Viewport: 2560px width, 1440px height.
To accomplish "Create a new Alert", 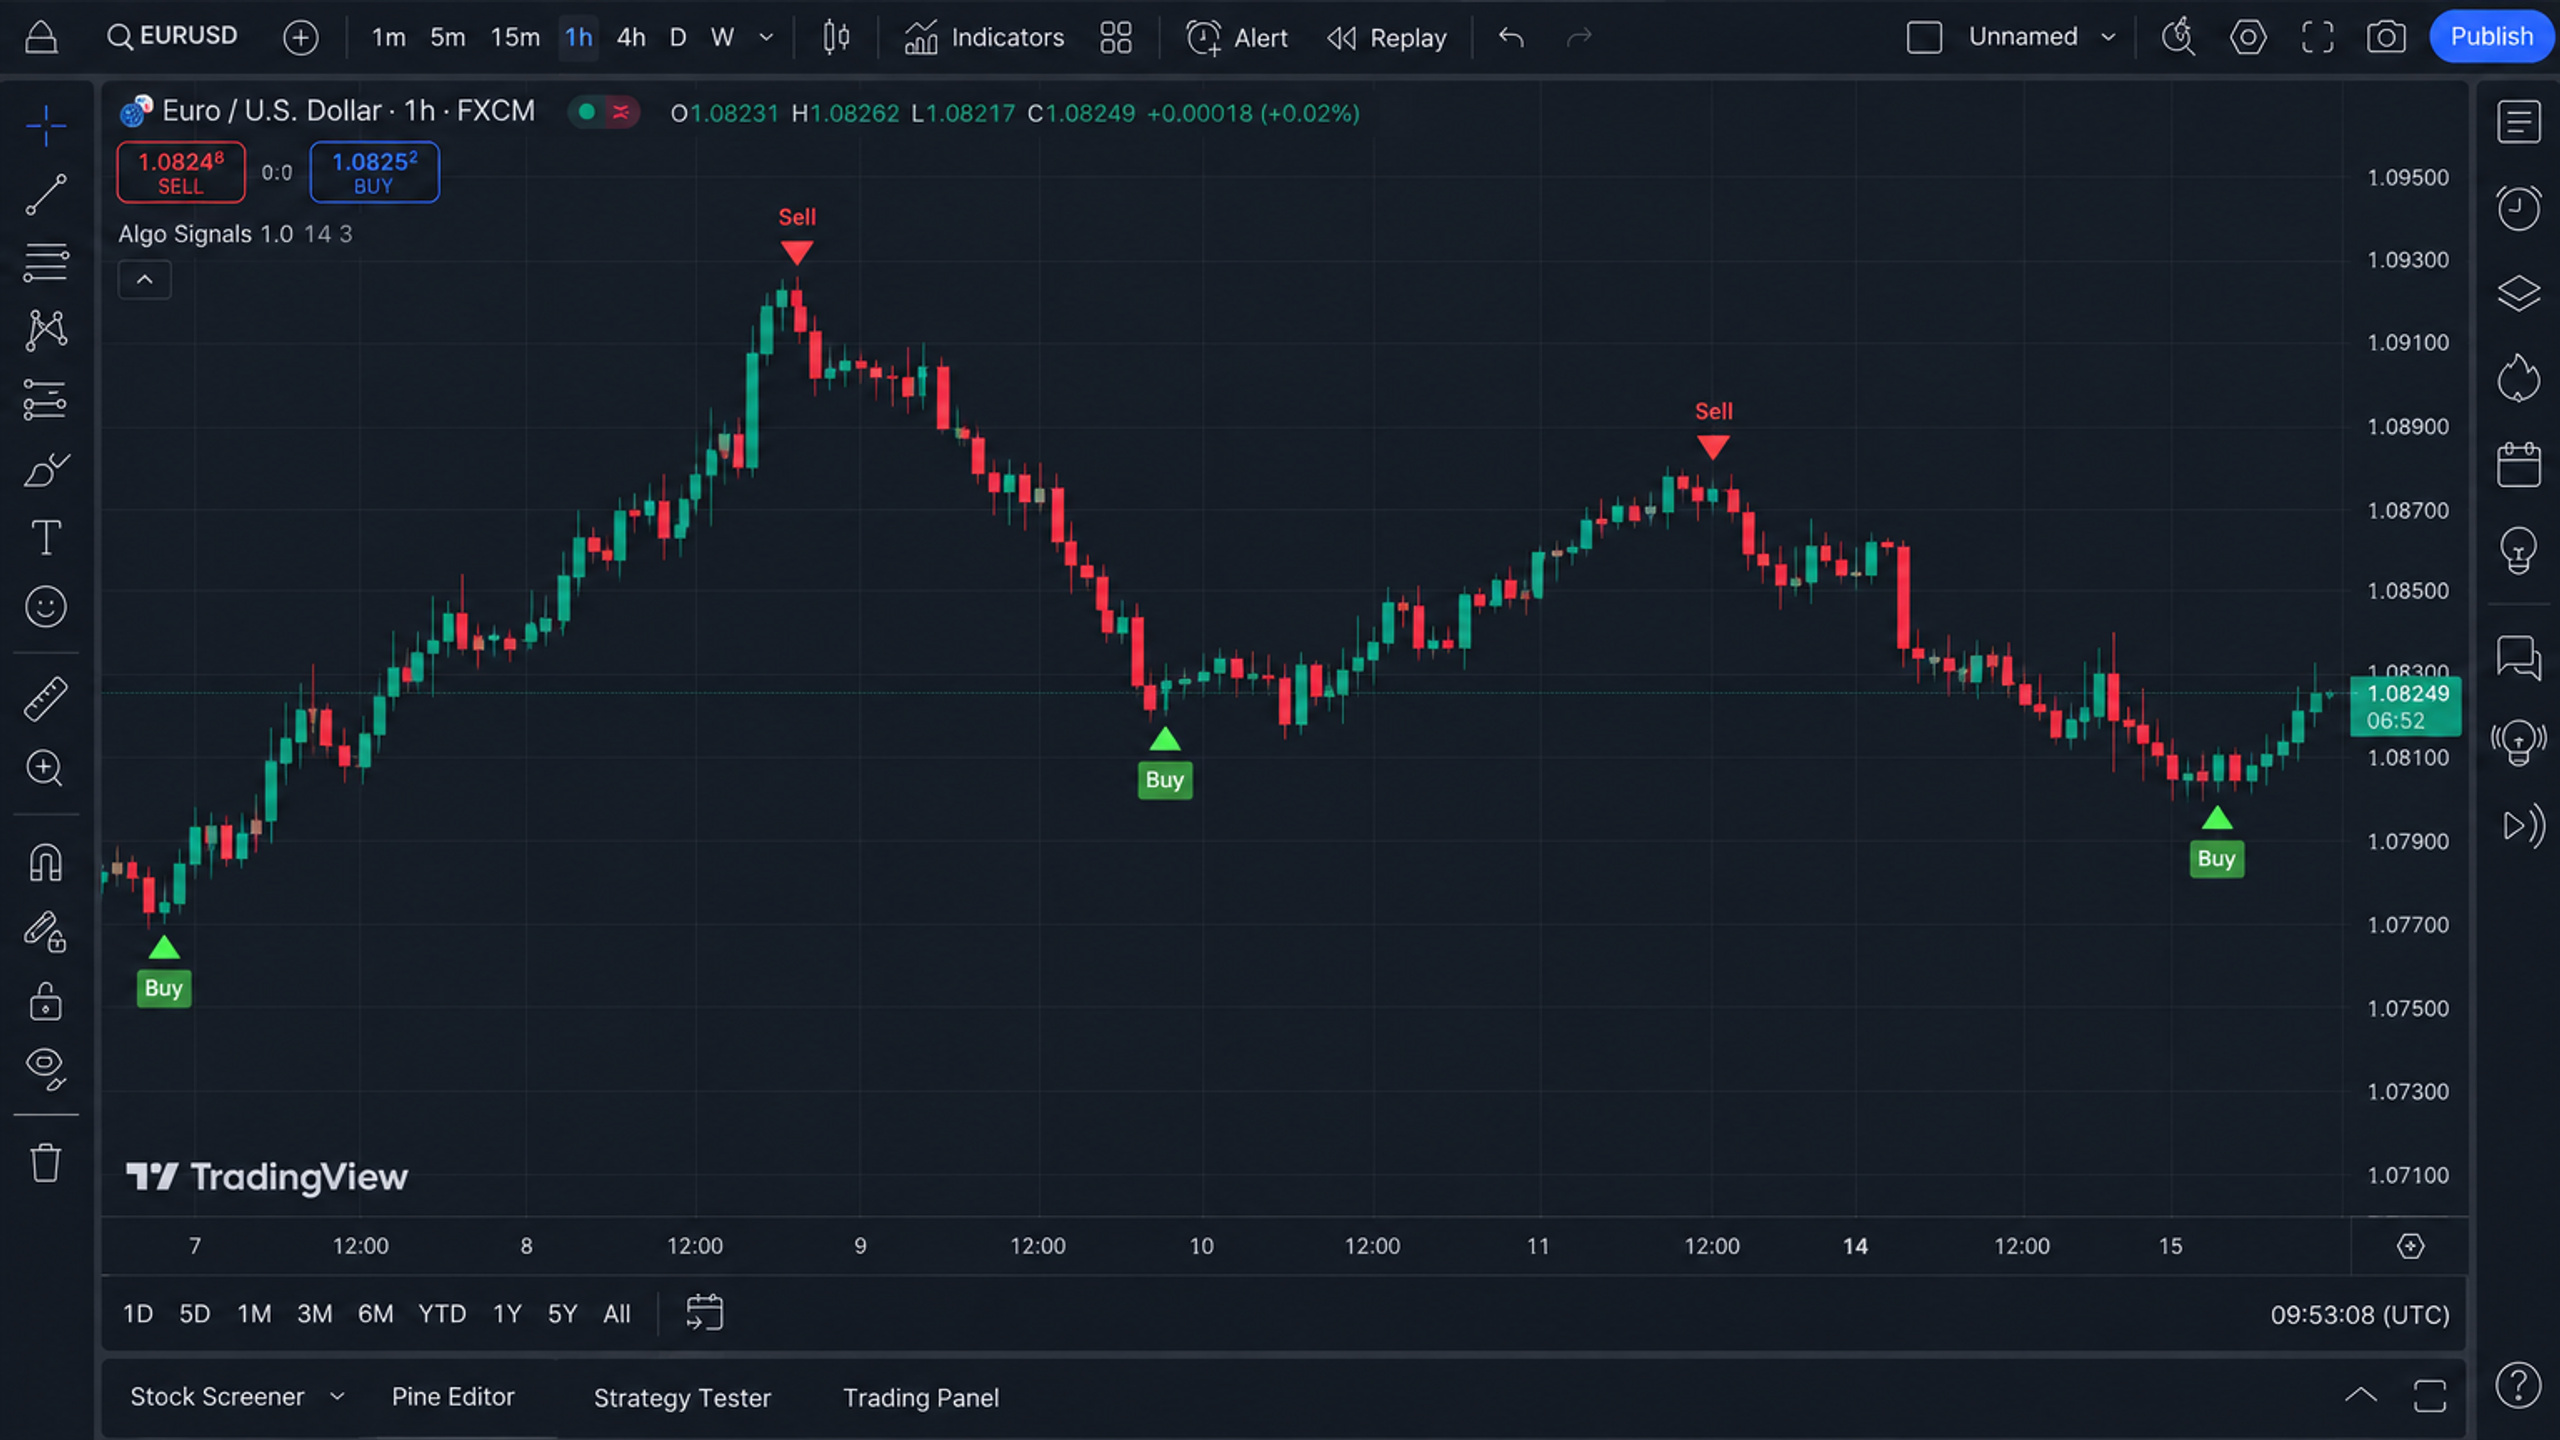I will (1237, 37).
